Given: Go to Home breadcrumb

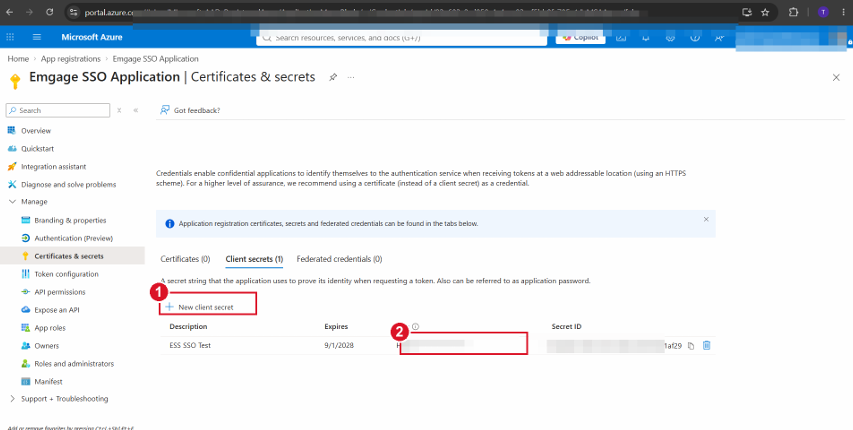Looking at the screenshot, I should (x=18, y=59).
